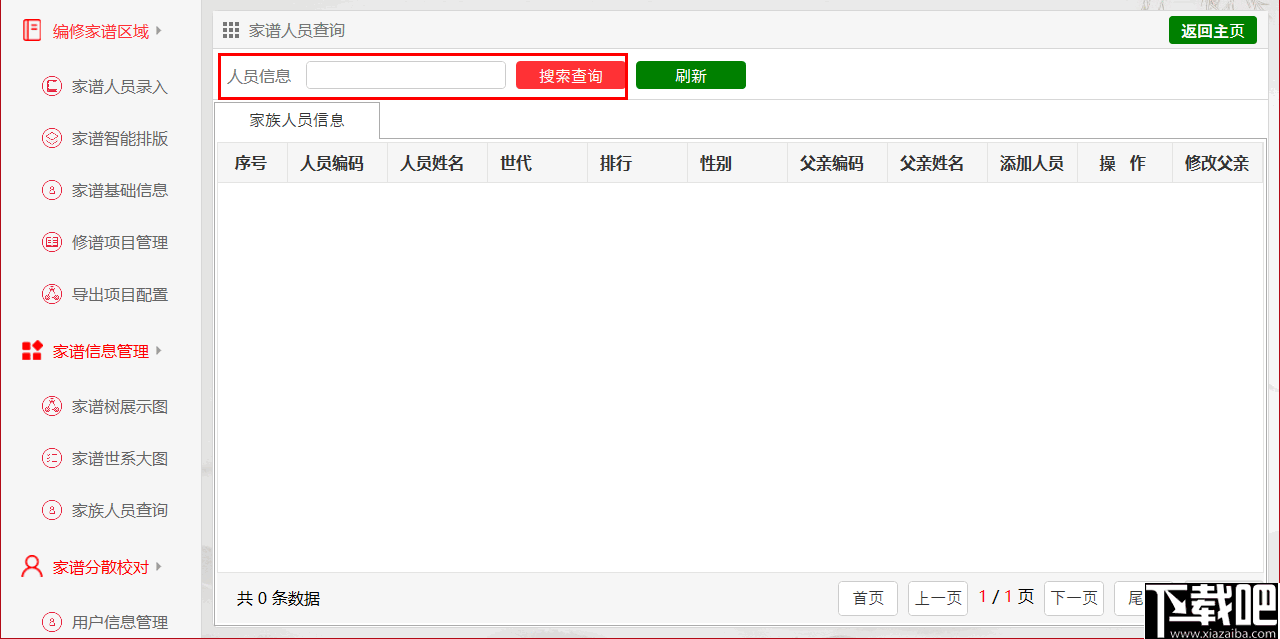
Task: Click the icon beside 家谱智能排版
Action: coord(52,138)
